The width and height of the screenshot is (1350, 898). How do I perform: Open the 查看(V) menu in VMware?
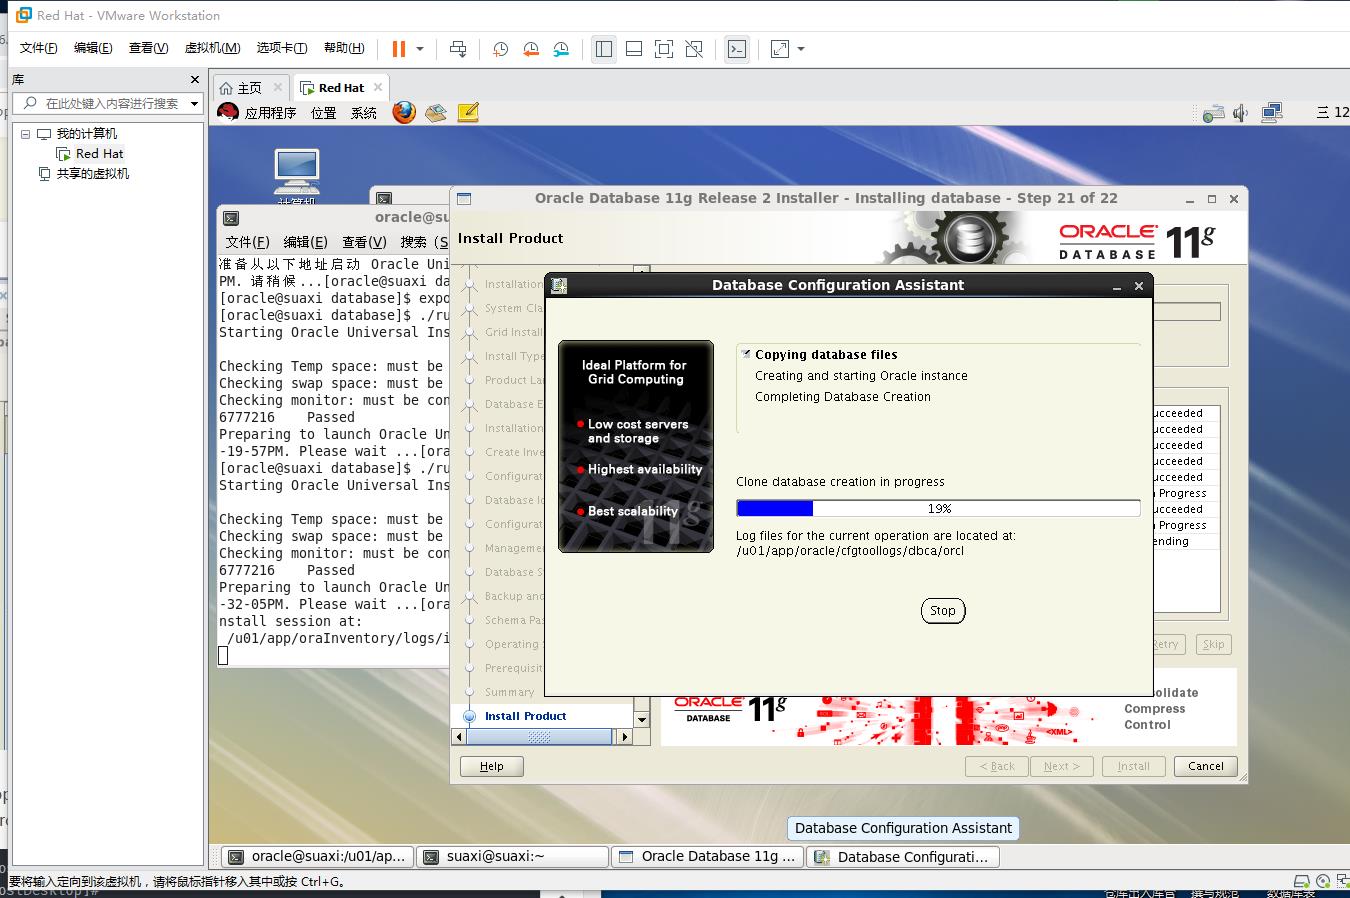click(x=148, y=48)
